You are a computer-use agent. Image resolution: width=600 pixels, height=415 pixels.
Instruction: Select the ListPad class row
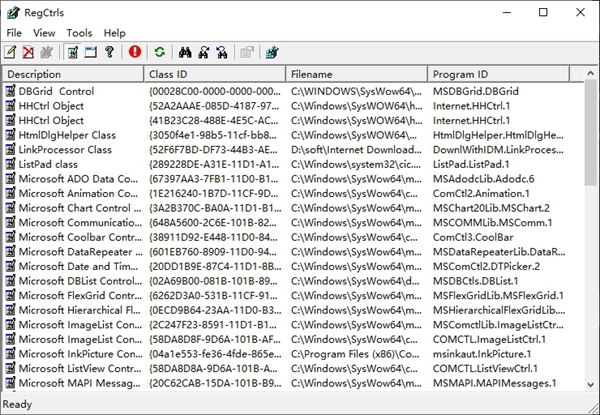293,164
